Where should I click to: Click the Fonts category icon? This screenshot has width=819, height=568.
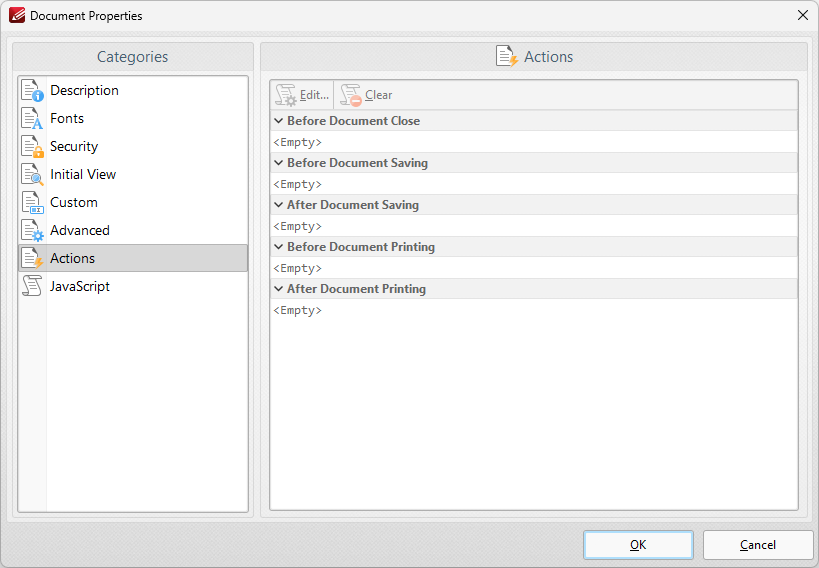click(x=32, y=119)
